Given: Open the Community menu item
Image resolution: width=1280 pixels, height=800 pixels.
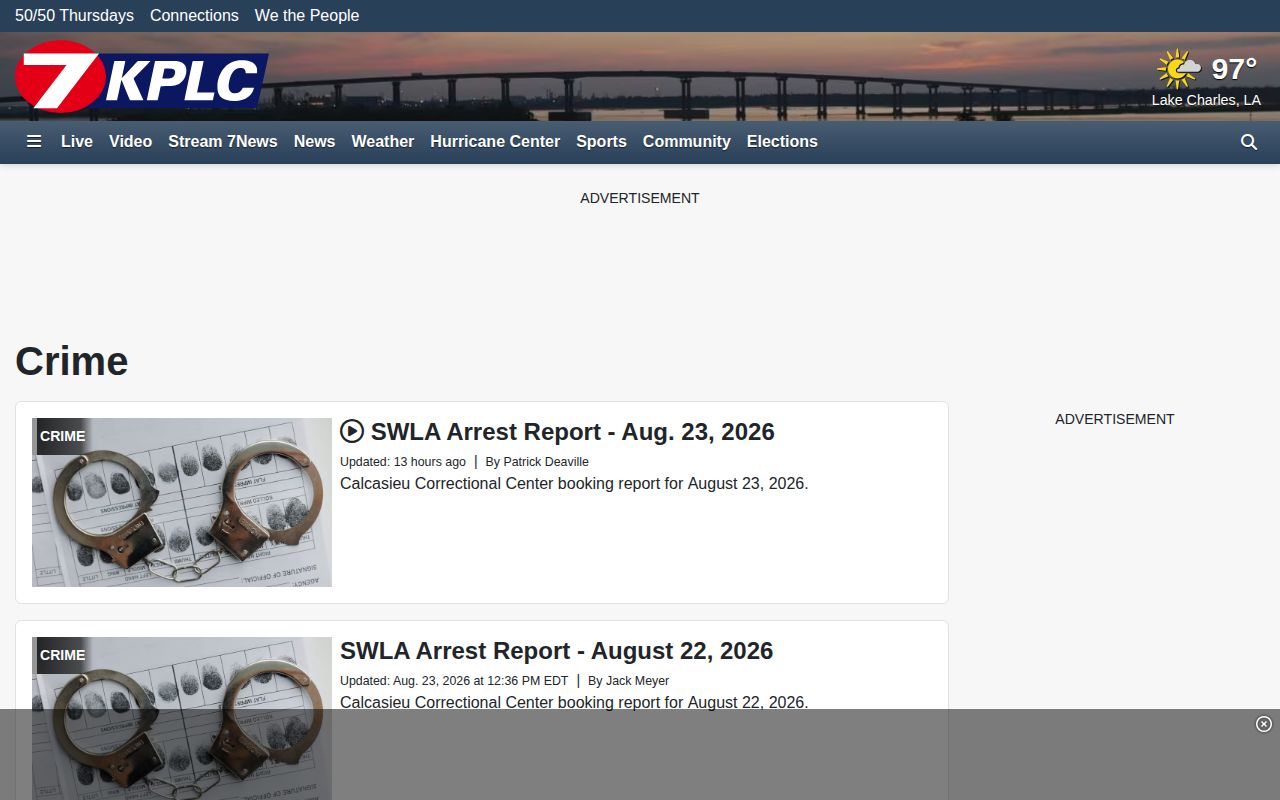Looking at the screenshot, I should point(686,142).
